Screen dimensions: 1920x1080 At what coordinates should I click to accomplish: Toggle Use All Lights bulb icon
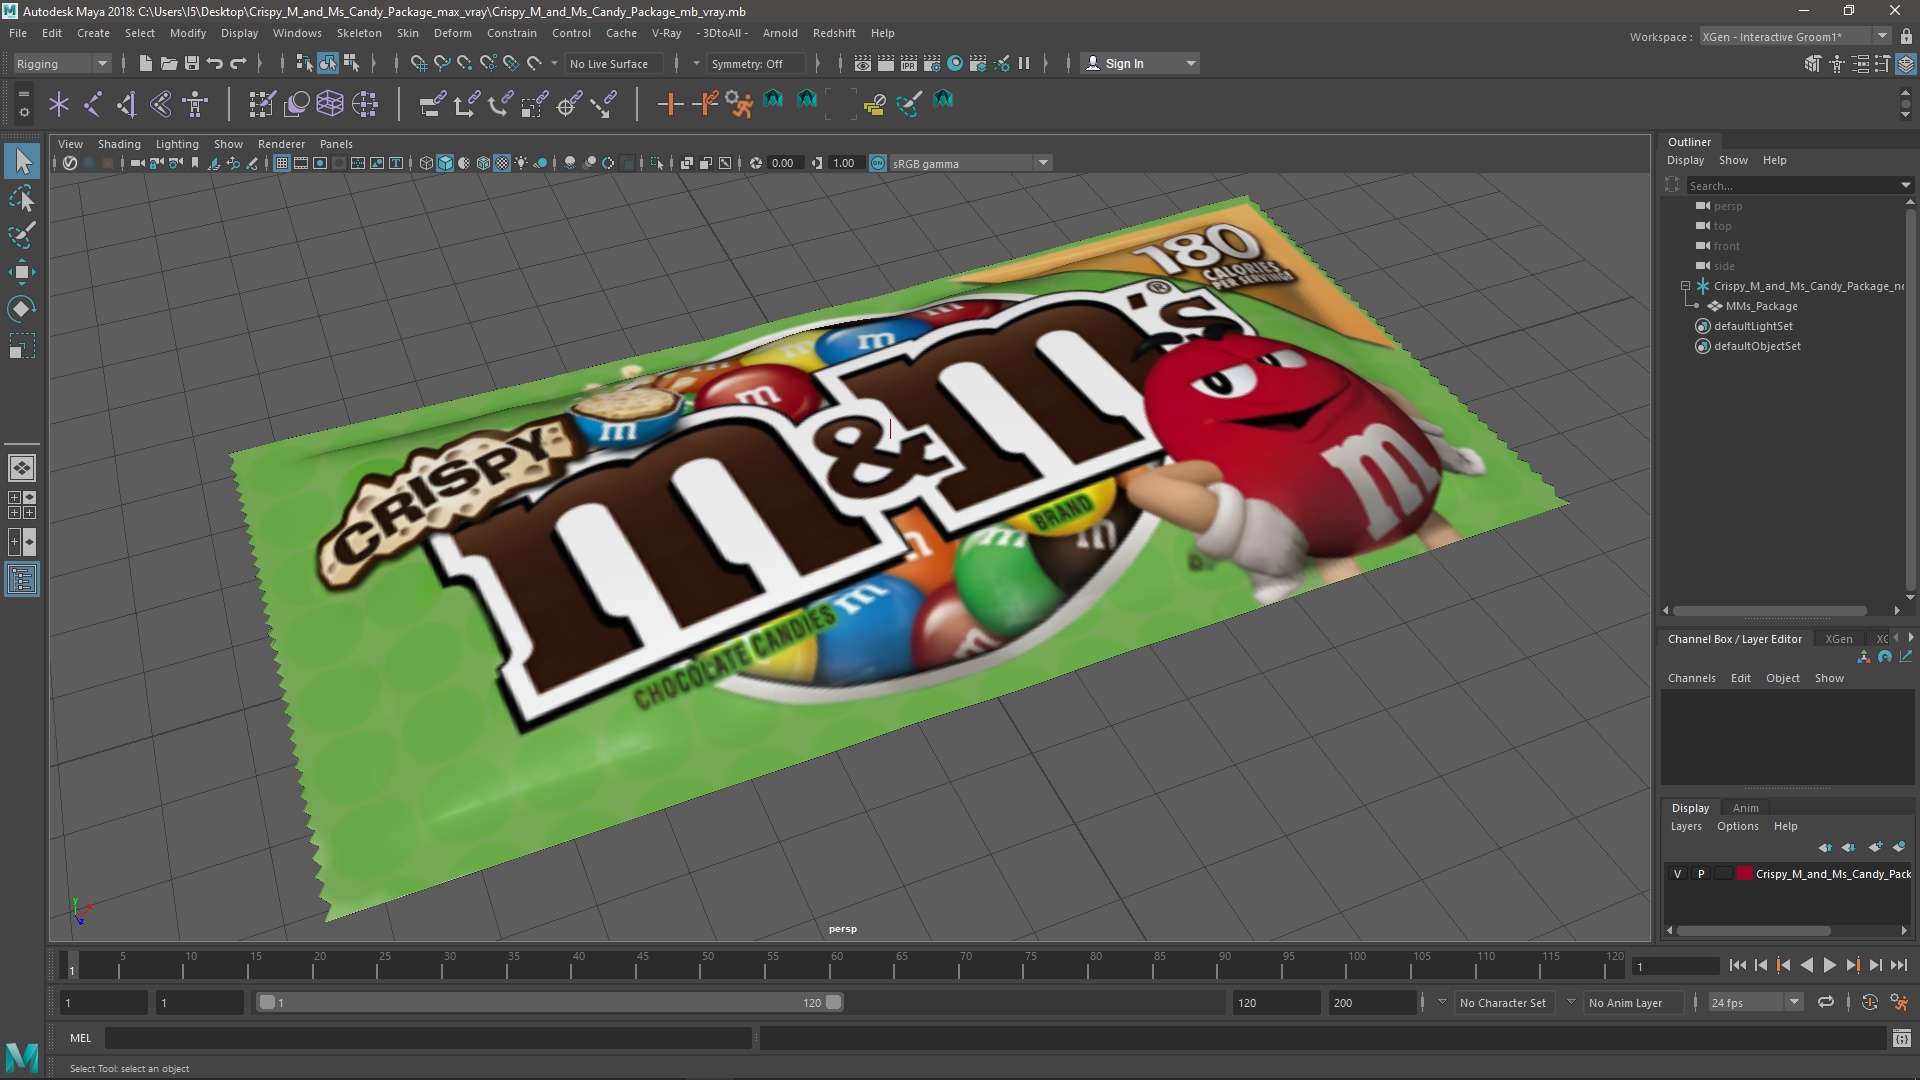click(x=521, y=163)
